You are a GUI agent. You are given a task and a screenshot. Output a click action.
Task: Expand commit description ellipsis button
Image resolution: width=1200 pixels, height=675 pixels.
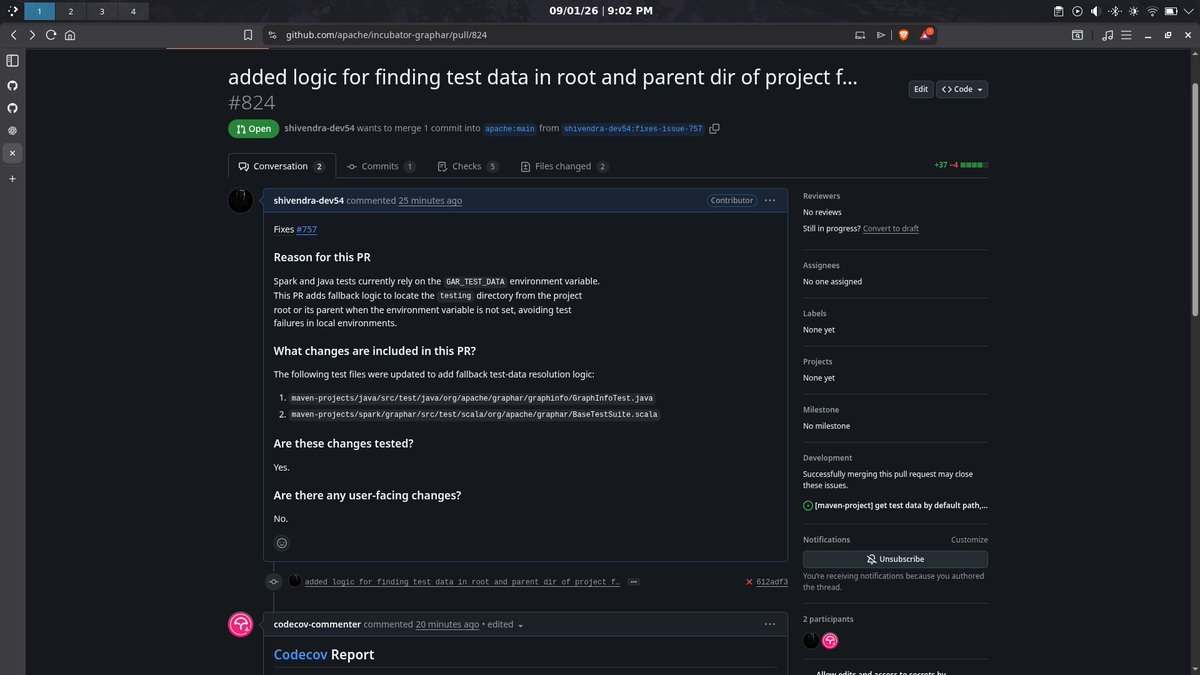tap(634, 581)
